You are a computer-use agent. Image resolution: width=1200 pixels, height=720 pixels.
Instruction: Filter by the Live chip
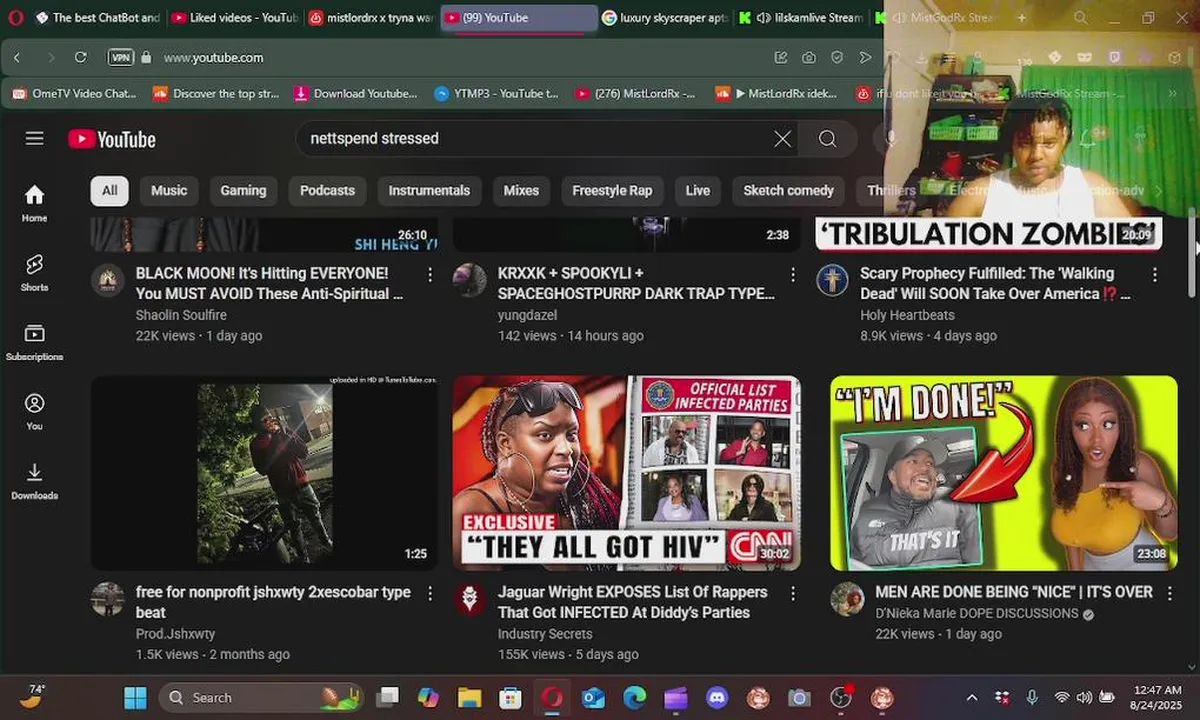(x=698, y=191)
